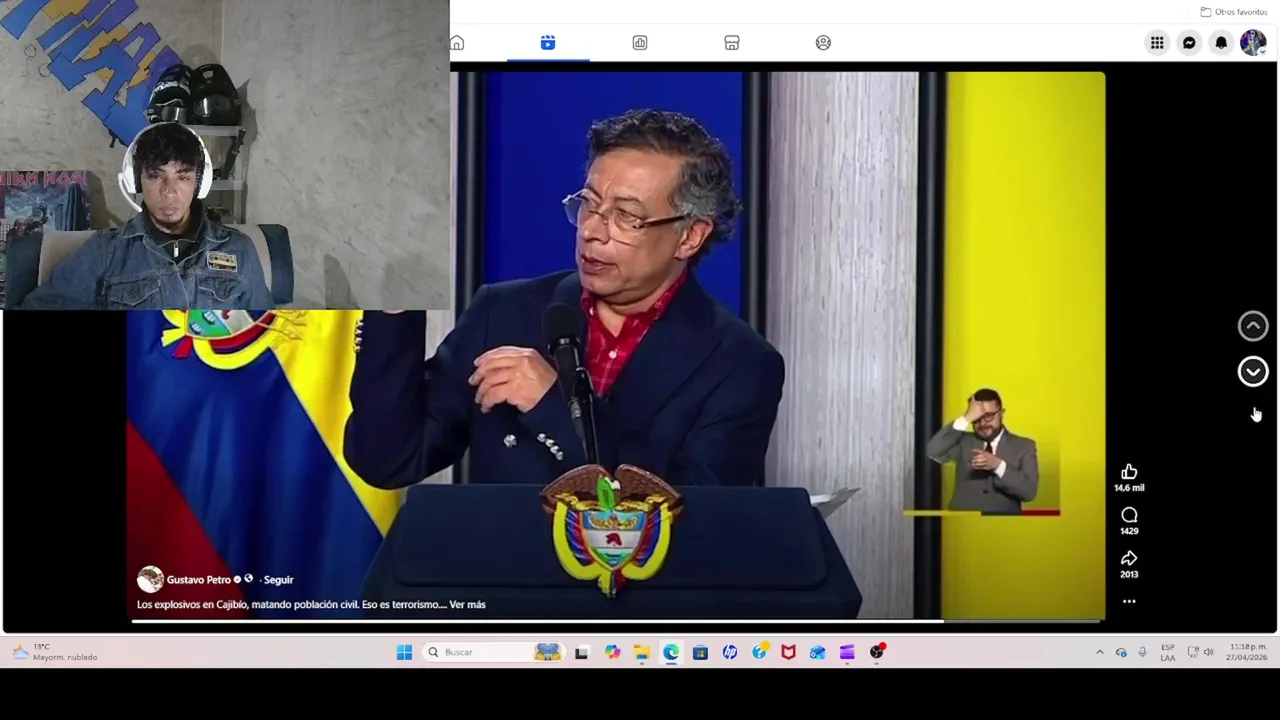The height and width of the screenshot is (720, 1280).
Task: Share the reel
Action: pos(1129,559)
